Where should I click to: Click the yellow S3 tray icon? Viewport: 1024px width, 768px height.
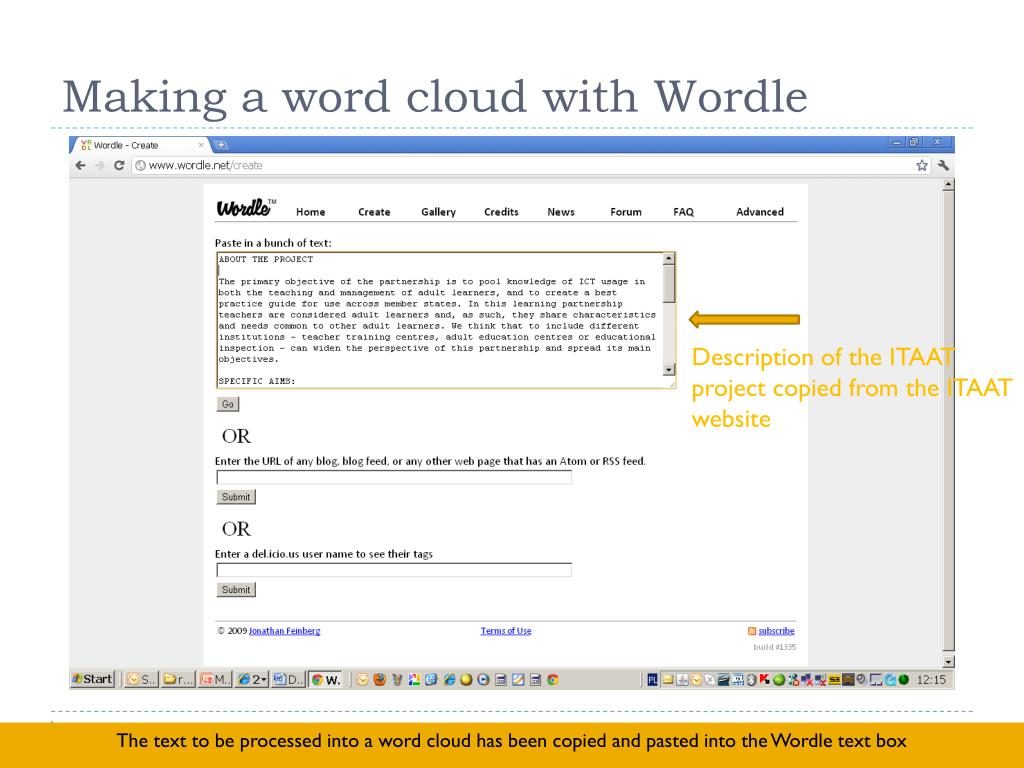pos(835,680)
